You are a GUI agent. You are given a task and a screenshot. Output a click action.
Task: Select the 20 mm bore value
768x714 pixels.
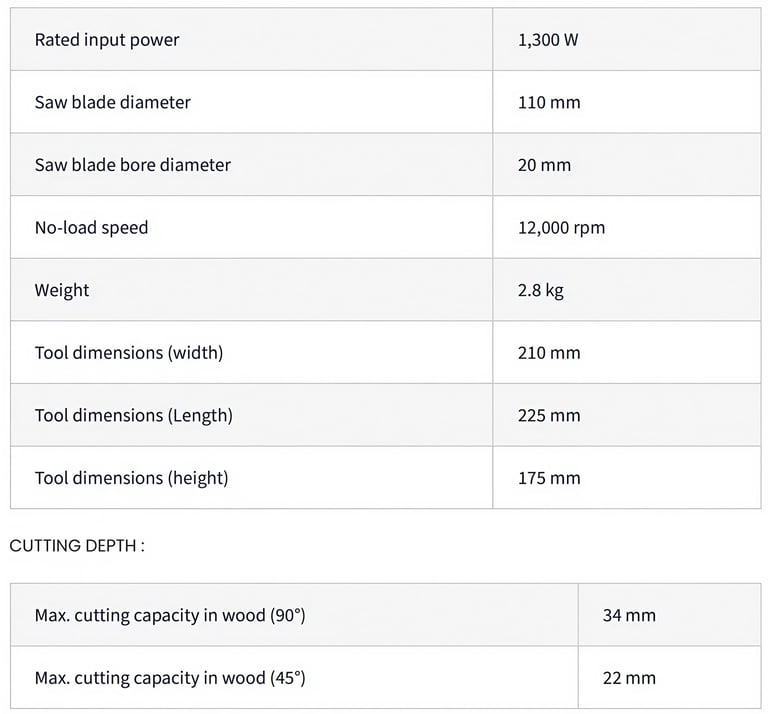[x=544, y=165]
